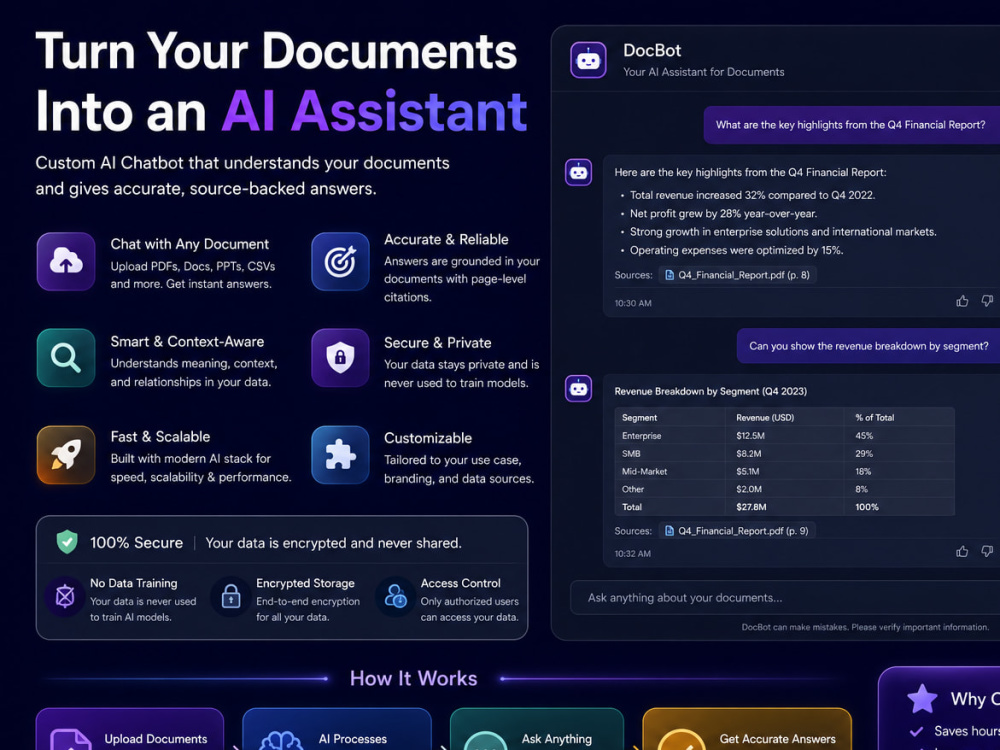This screenshot has width=1000, height=750.
Task: Thumbs down the 10:30 AM answer
Action: pos(987,300)
